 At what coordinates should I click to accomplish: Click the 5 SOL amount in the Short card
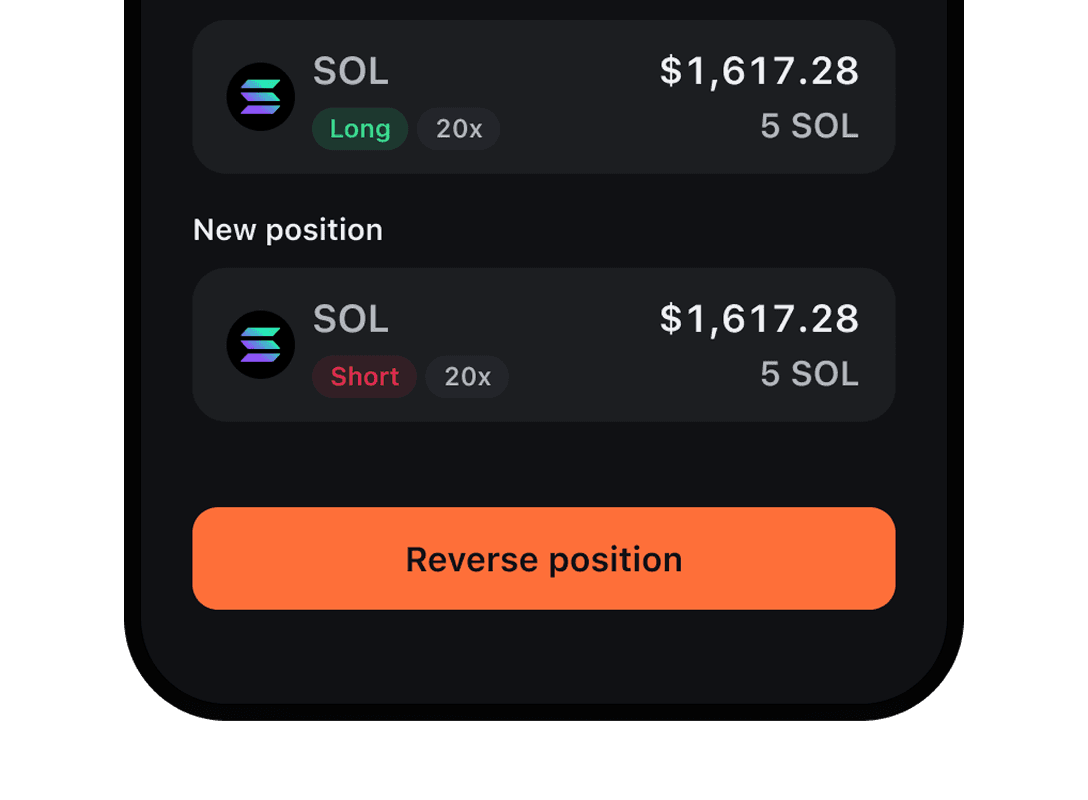(x=809, y=374)
